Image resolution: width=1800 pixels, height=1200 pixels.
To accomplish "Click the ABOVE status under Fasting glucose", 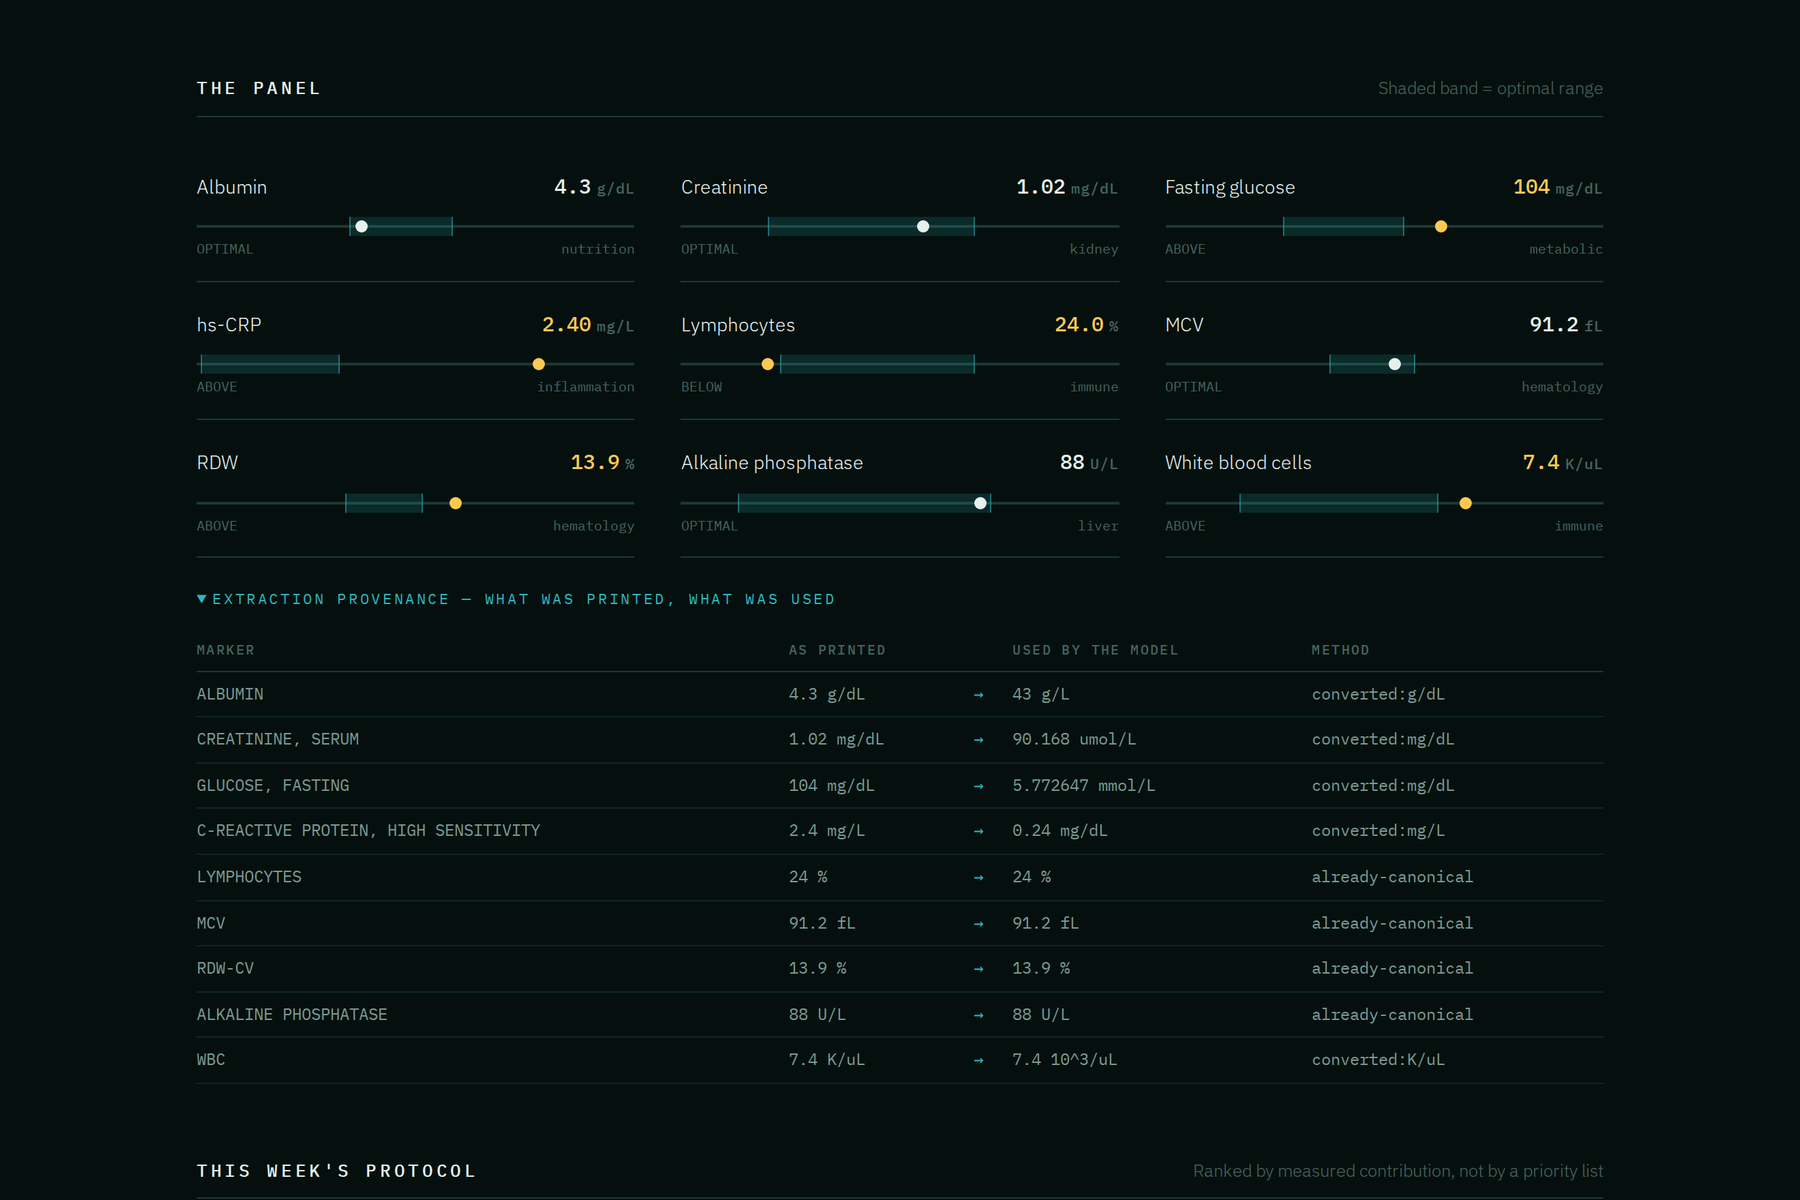I will pyautogui.click(x=1185, y=249).
